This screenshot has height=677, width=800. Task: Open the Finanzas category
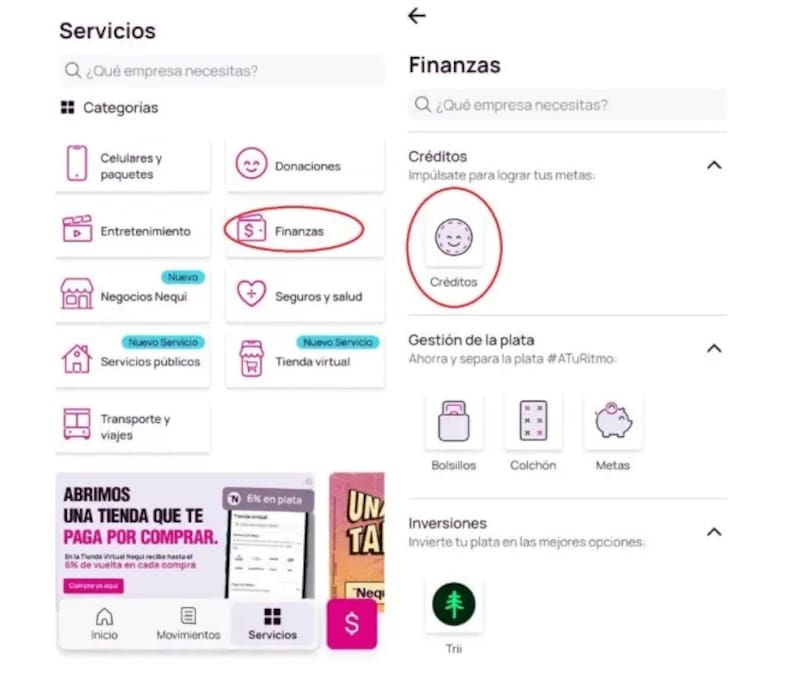coord(305,231)
